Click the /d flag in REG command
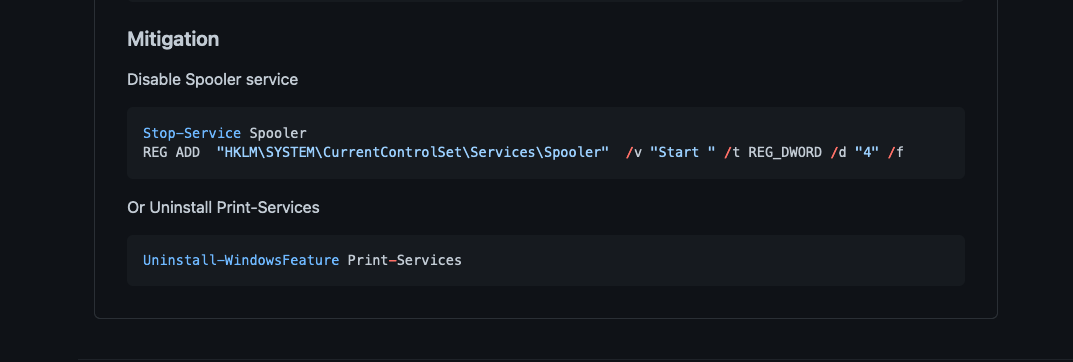Screen dimensions: 1073x362 pyautogui.click(x=838, y=152)
